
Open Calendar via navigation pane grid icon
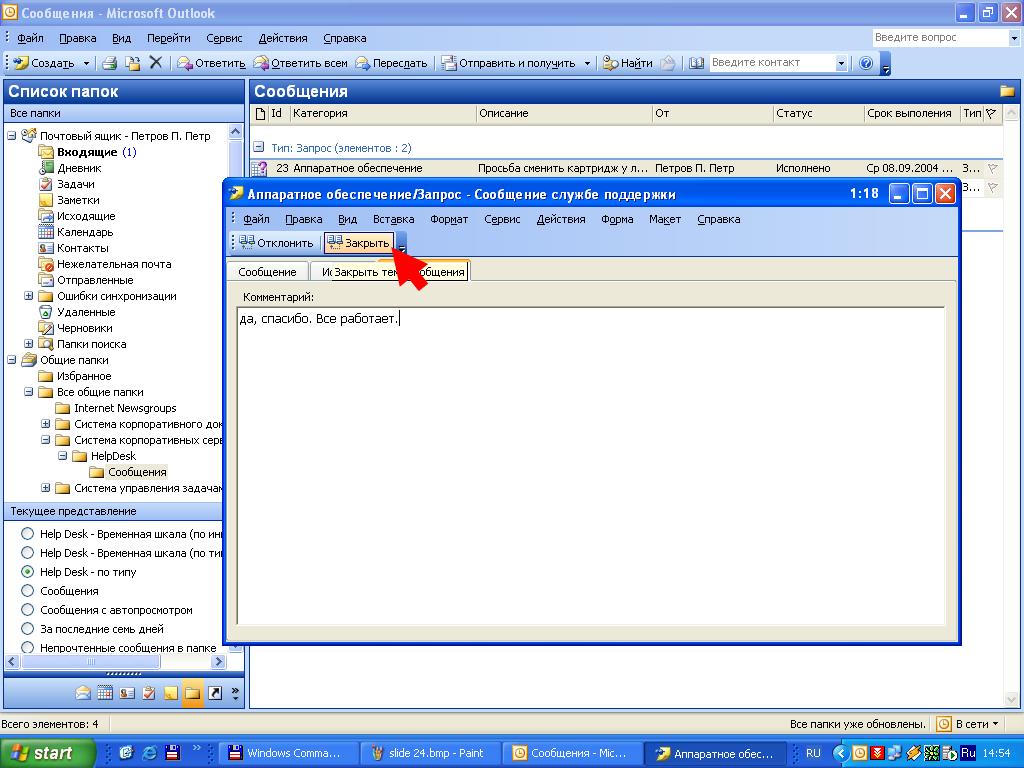tap(105, 693)
